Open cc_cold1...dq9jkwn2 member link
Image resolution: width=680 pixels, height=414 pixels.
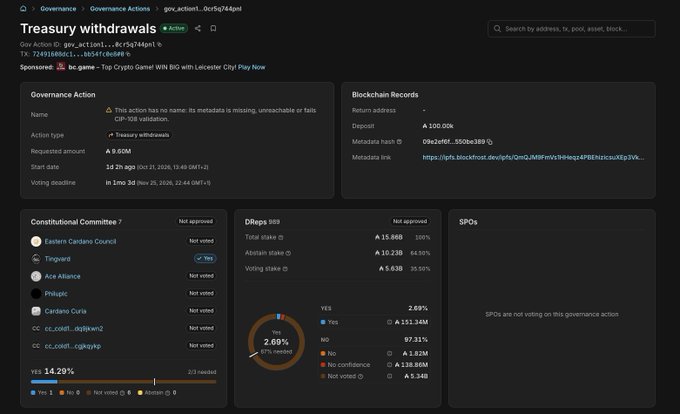(74, 329)
